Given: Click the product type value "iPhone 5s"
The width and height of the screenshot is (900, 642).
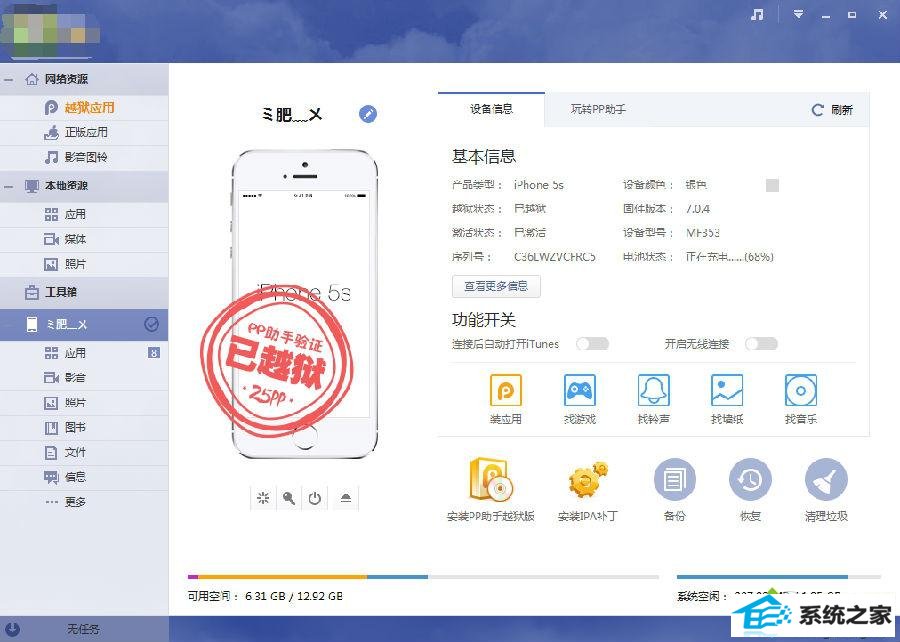Looking at the screenshot, I should pyautogui.click(x=538, y=185).
